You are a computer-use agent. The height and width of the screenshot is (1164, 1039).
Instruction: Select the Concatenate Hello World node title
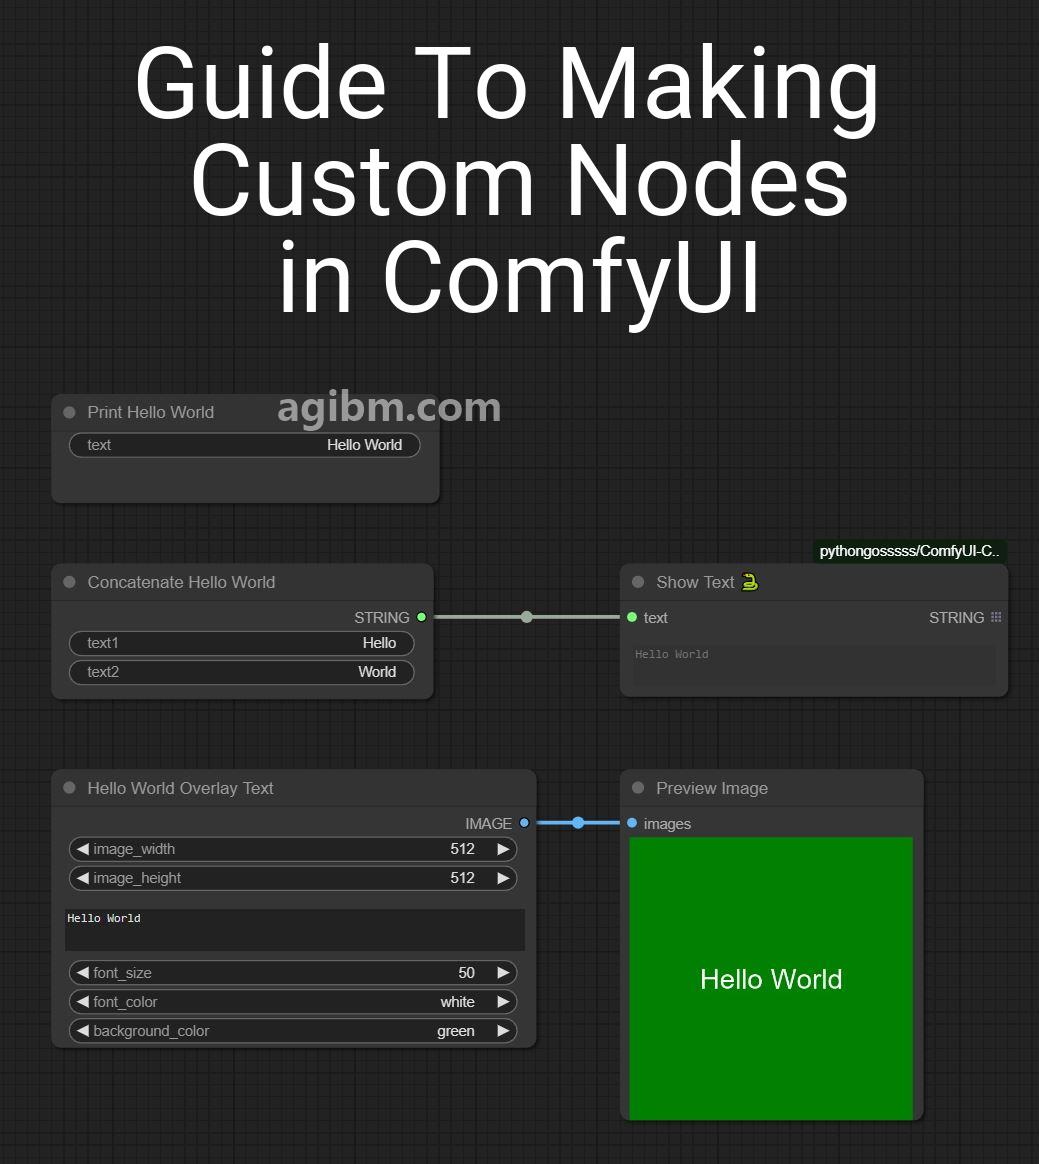pos(181,582)
